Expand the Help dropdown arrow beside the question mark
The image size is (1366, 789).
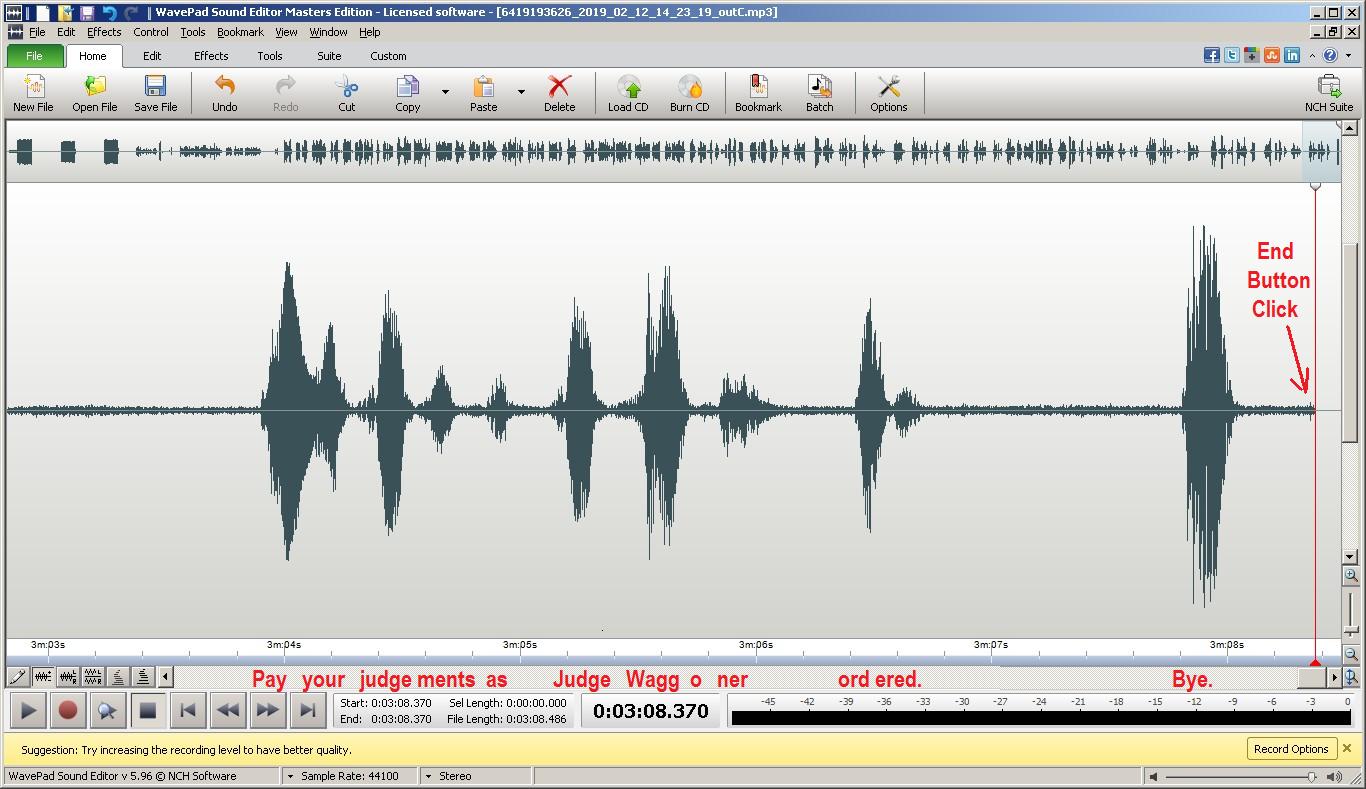coord(1348,56)
